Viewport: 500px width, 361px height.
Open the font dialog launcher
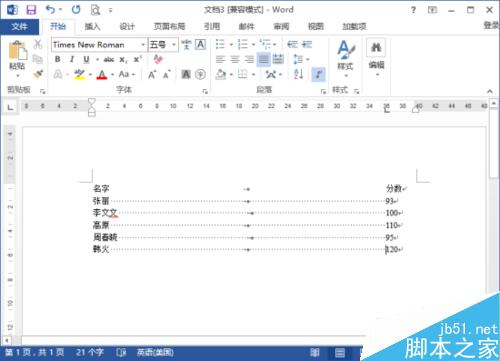205,91
